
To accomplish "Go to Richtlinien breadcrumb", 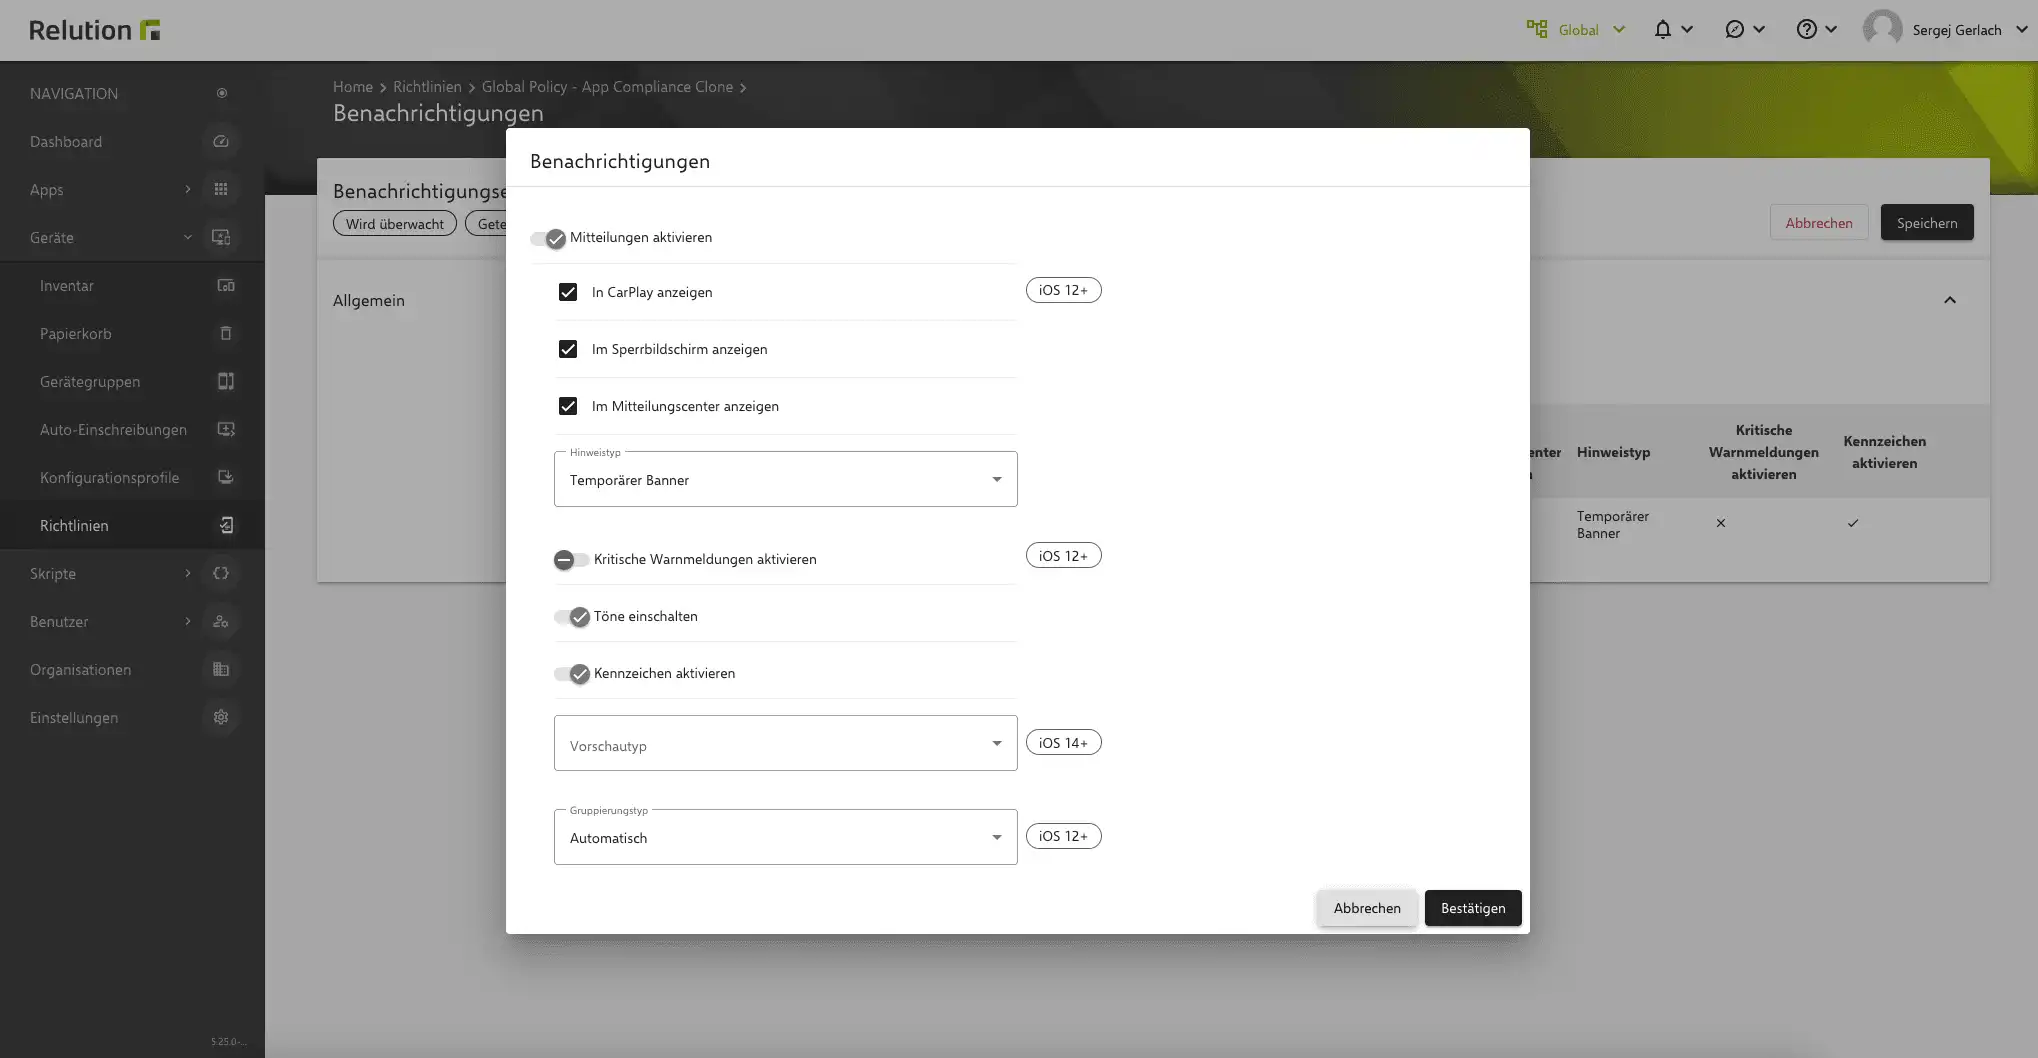I will (x=427, y=87).
